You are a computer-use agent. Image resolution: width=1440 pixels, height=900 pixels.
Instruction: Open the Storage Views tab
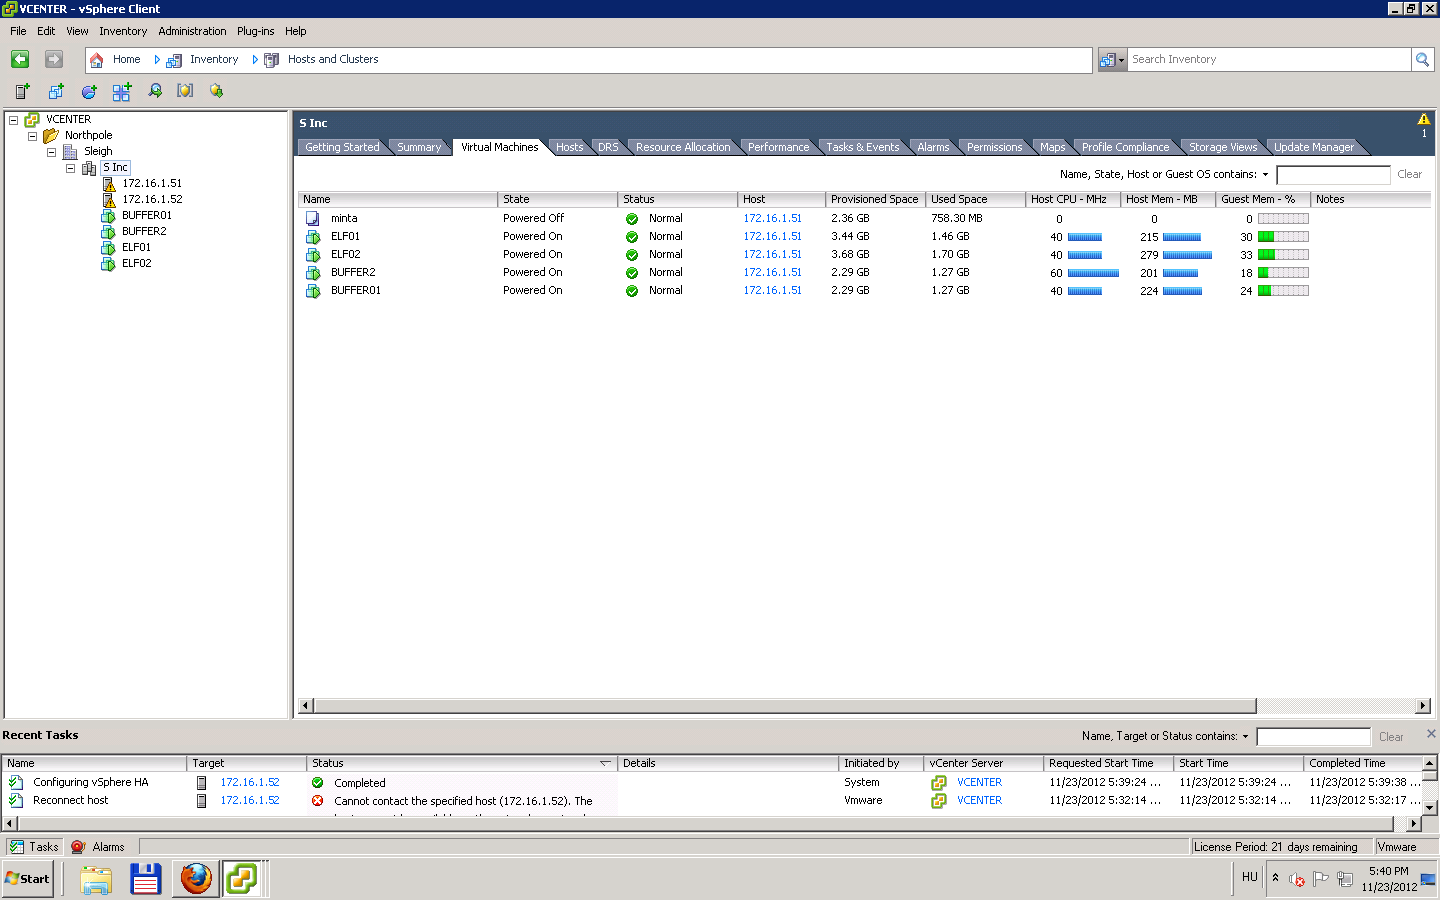point(1222,147)
